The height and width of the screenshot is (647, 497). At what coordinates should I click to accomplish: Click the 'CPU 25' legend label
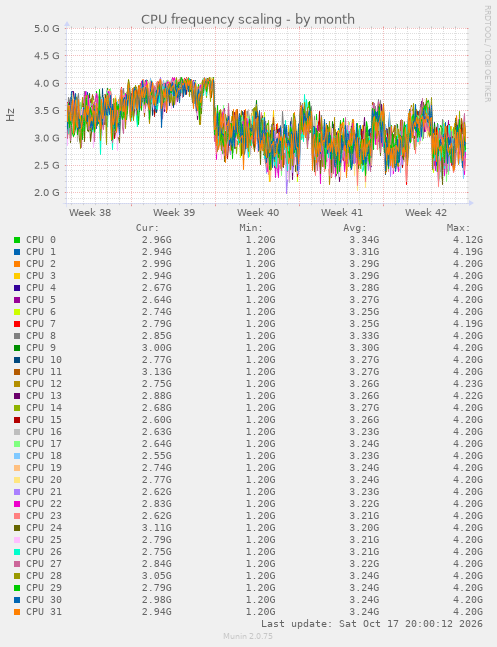point(44,539)
